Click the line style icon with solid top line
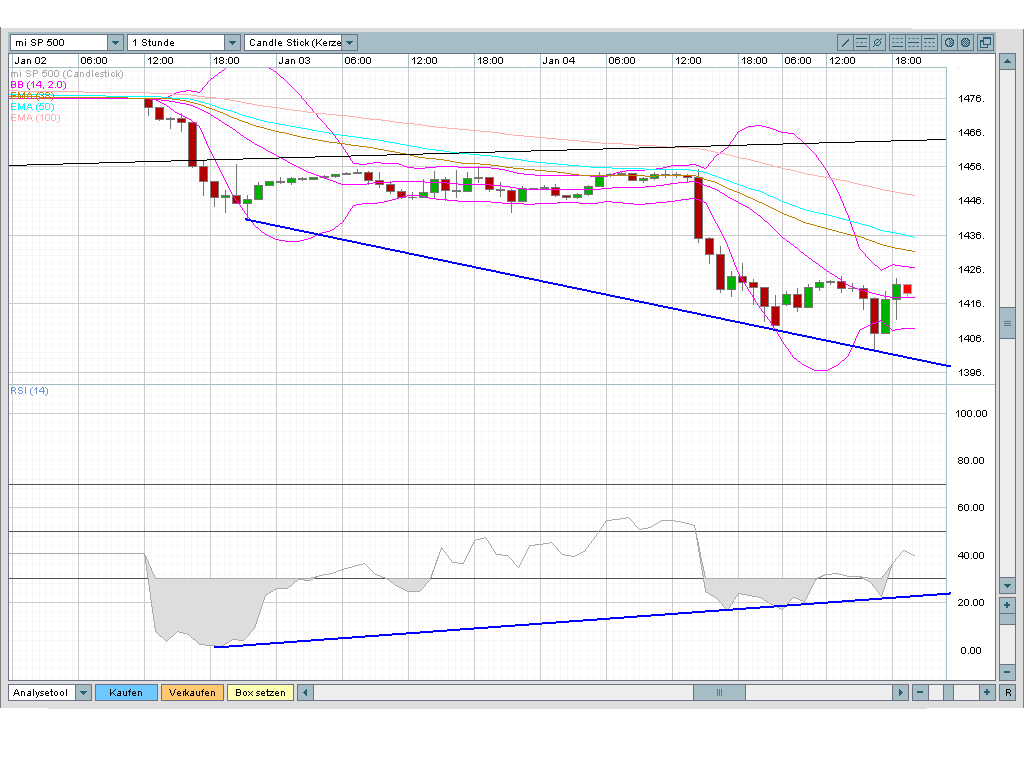This screenshot has height=768, width=1024. tap(929, 42)
